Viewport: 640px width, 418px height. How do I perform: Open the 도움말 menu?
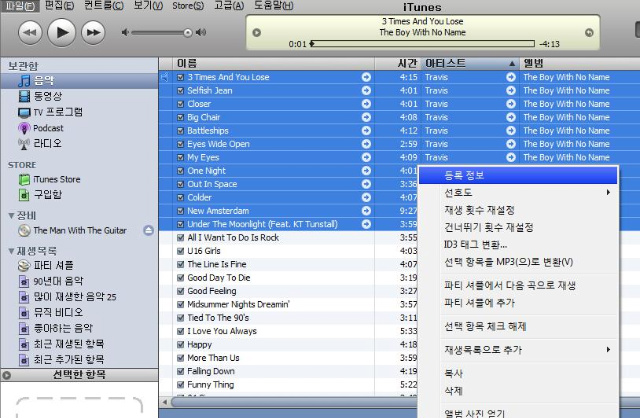(273, 6)
